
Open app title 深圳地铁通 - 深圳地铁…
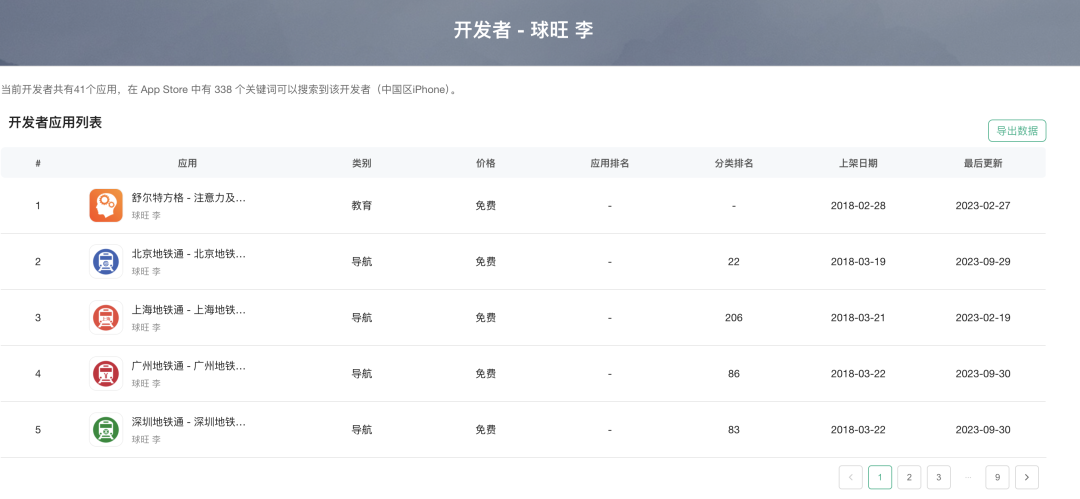pyautogui.click(x=189, y=422)
